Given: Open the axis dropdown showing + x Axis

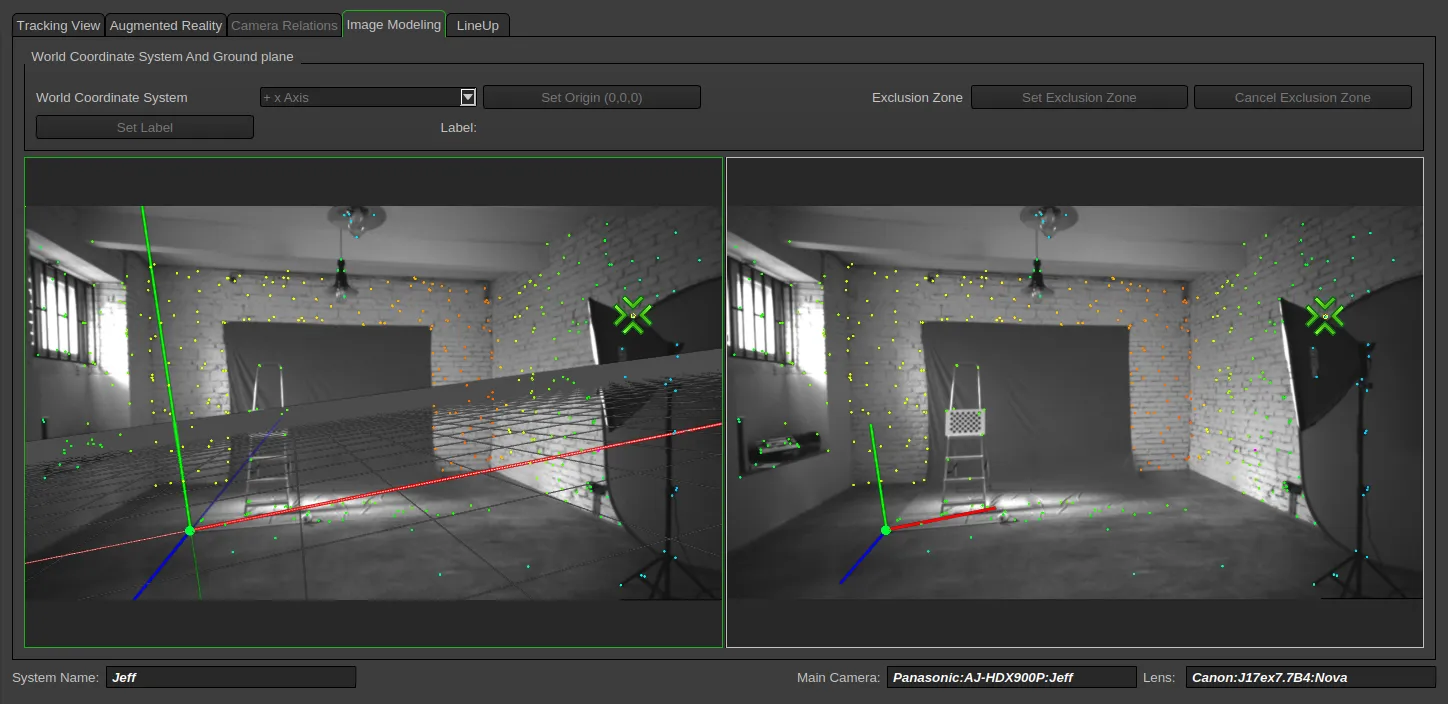Looking at the screenshot, I should (368, 97).
